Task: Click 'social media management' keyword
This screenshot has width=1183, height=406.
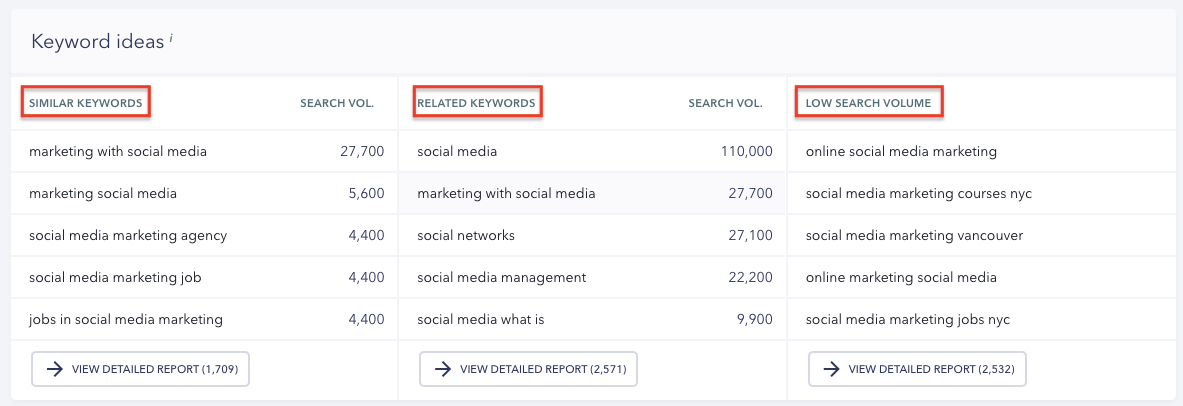Action: coord(502,278)
